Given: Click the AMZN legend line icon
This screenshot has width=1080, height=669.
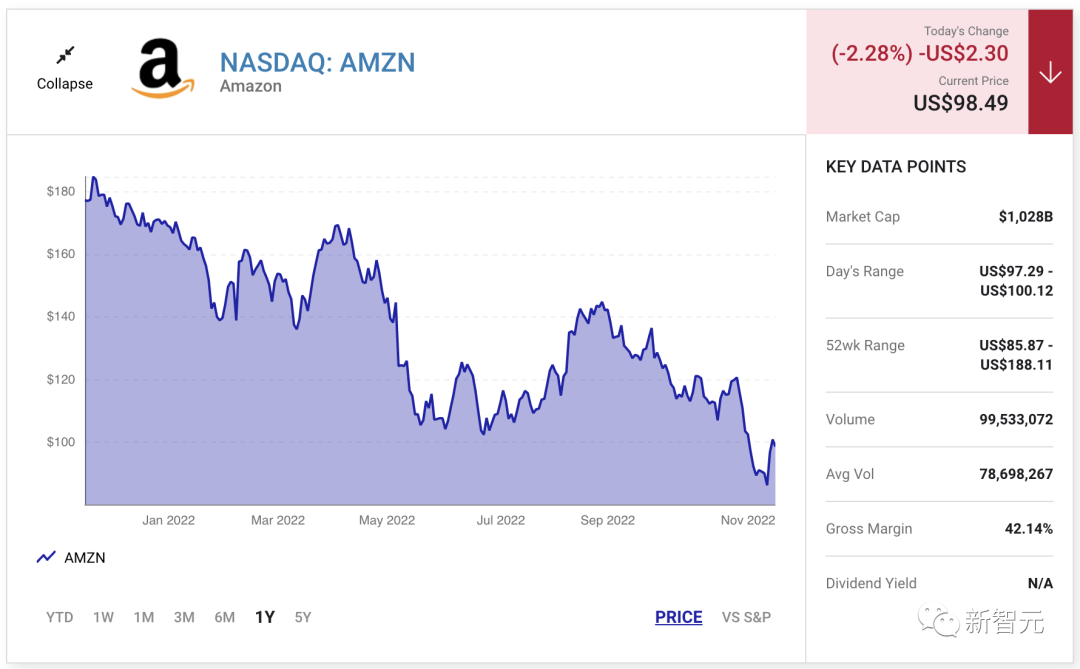Looking at the screenshot, I should click(x=46, y=558).
